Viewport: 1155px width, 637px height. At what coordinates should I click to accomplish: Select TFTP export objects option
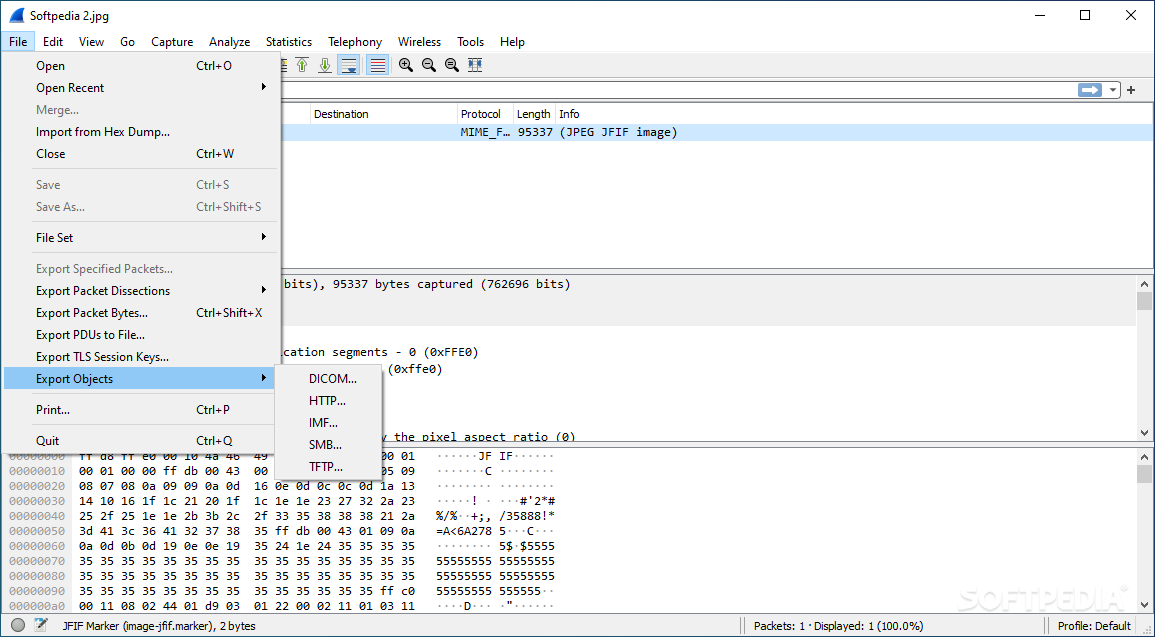(328, 467)
